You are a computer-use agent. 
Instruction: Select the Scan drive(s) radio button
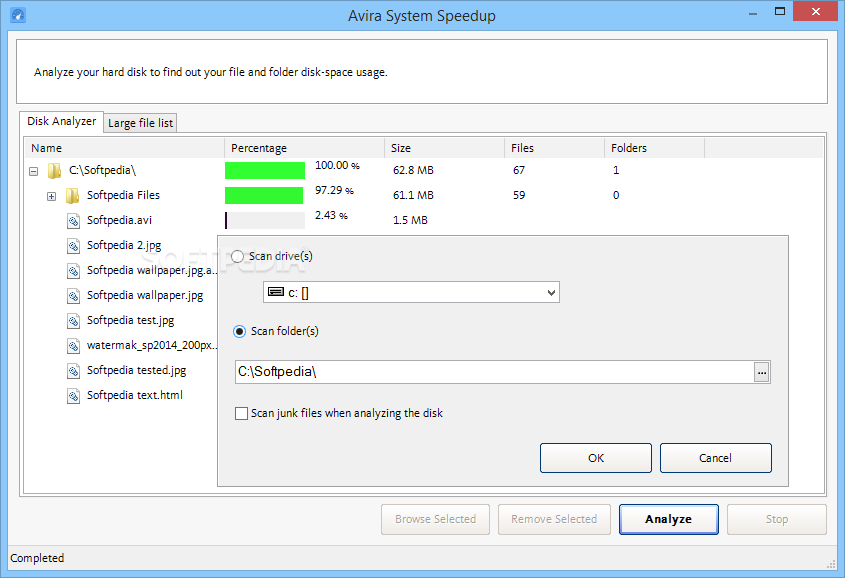tap(237, 256)
